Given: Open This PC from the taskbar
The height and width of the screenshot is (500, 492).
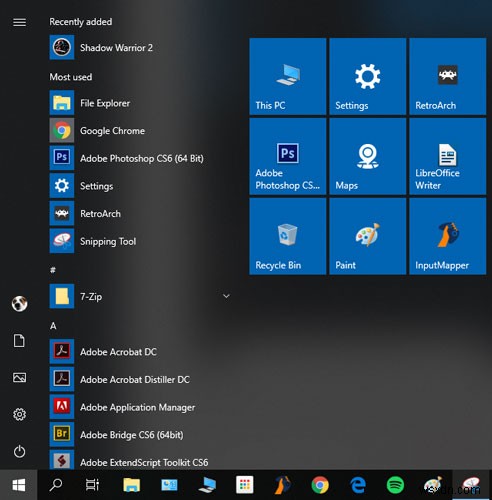Looking at the screenshot, I should point(207,485).
